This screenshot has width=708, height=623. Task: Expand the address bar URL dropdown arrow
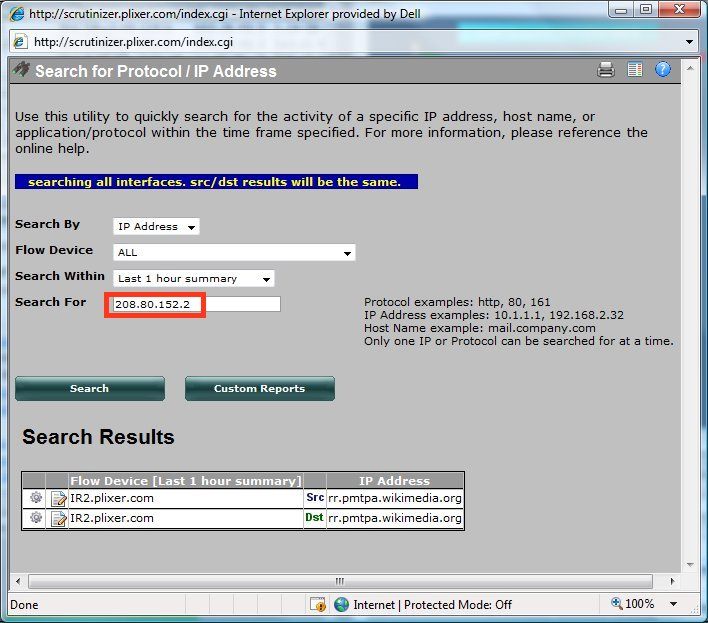coord(689,42)
